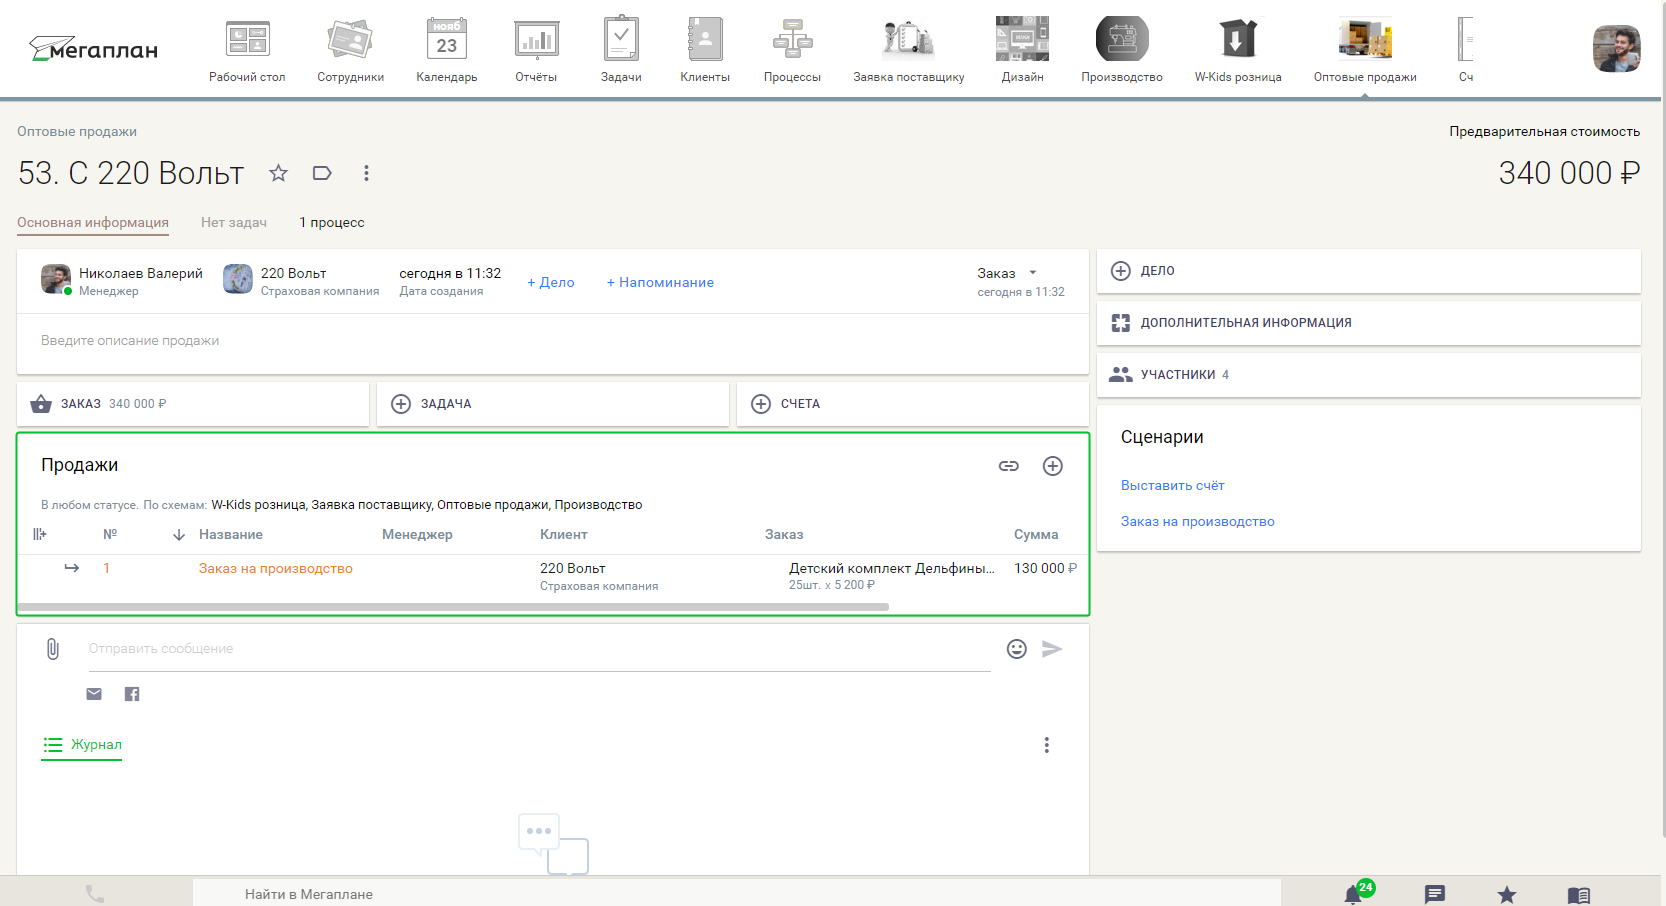Click the sale description field
This screenshot has width=1666, height=906.
tap(553, 341)
